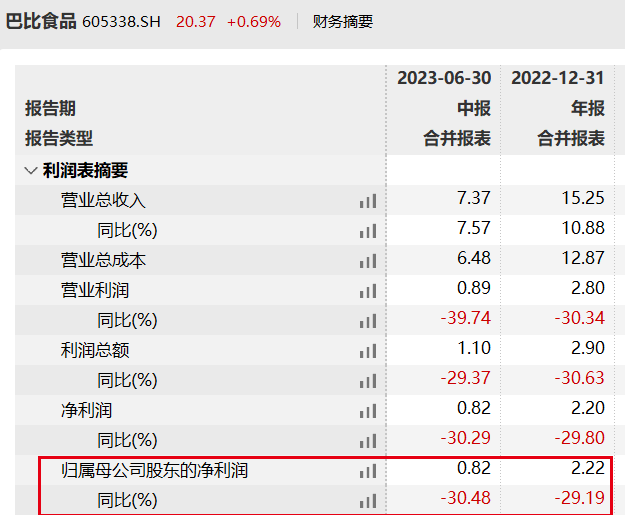The image size is (625, 515).
Task: Open chart icon for 归属母公司股东的净利润 row
Action: (368, 471)
